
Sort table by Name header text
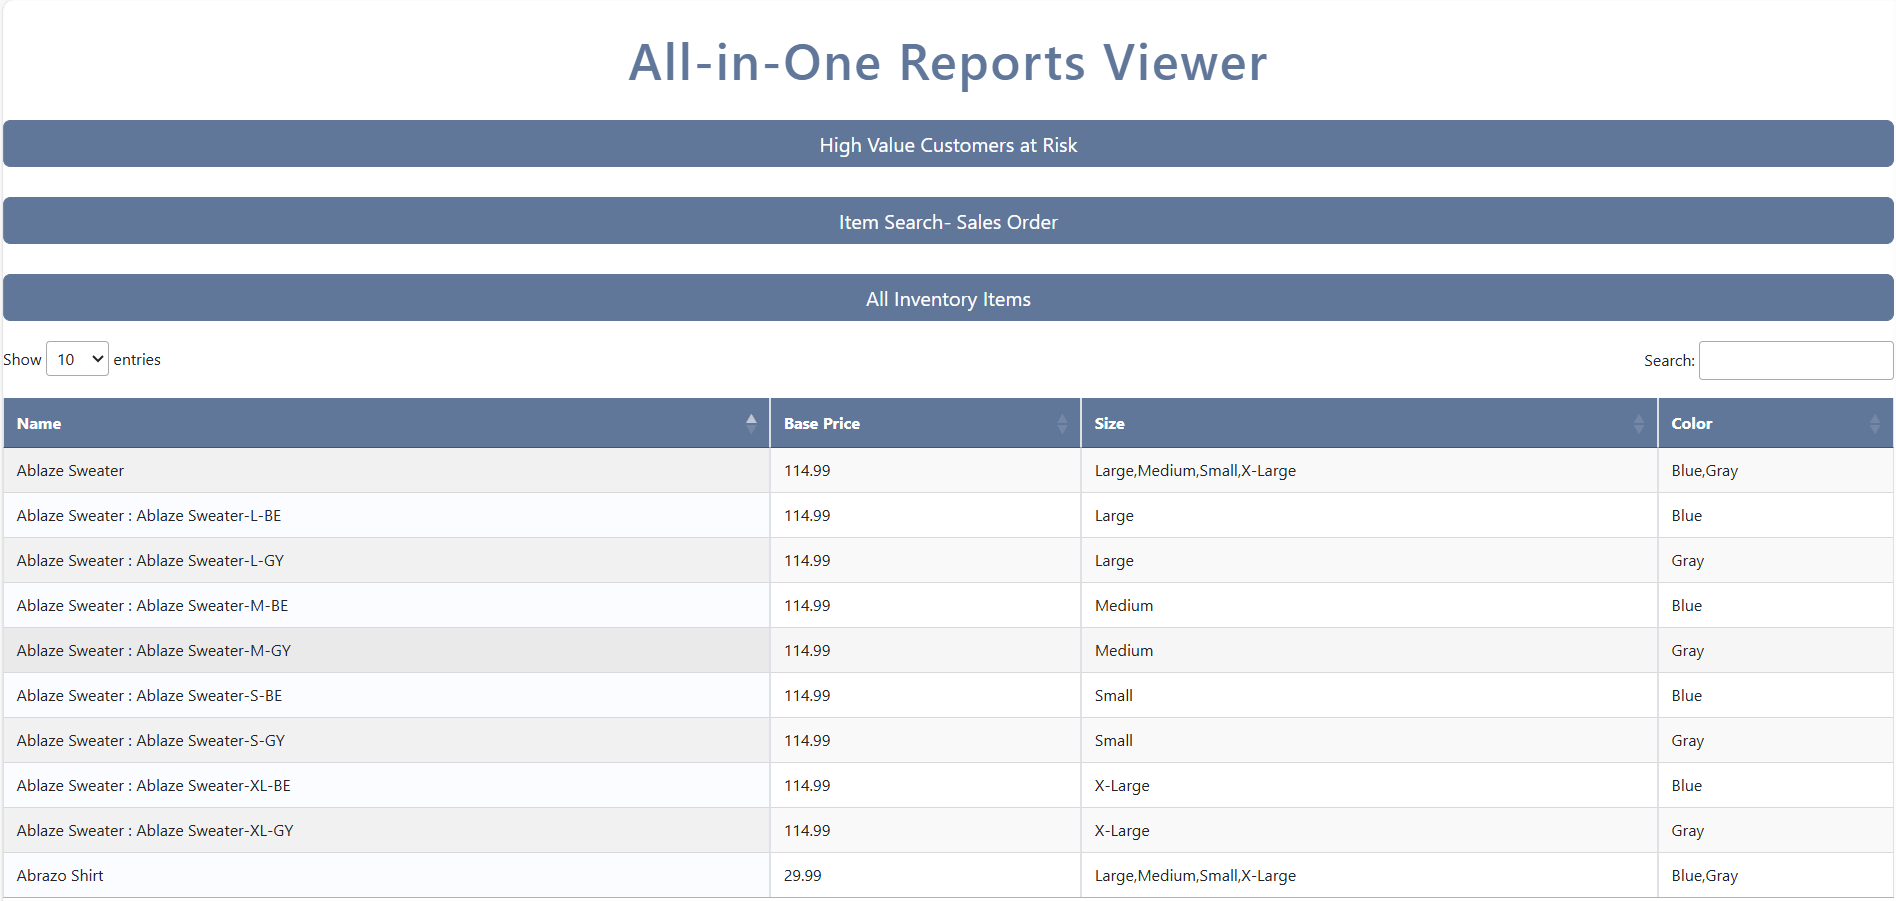point(39,424)
